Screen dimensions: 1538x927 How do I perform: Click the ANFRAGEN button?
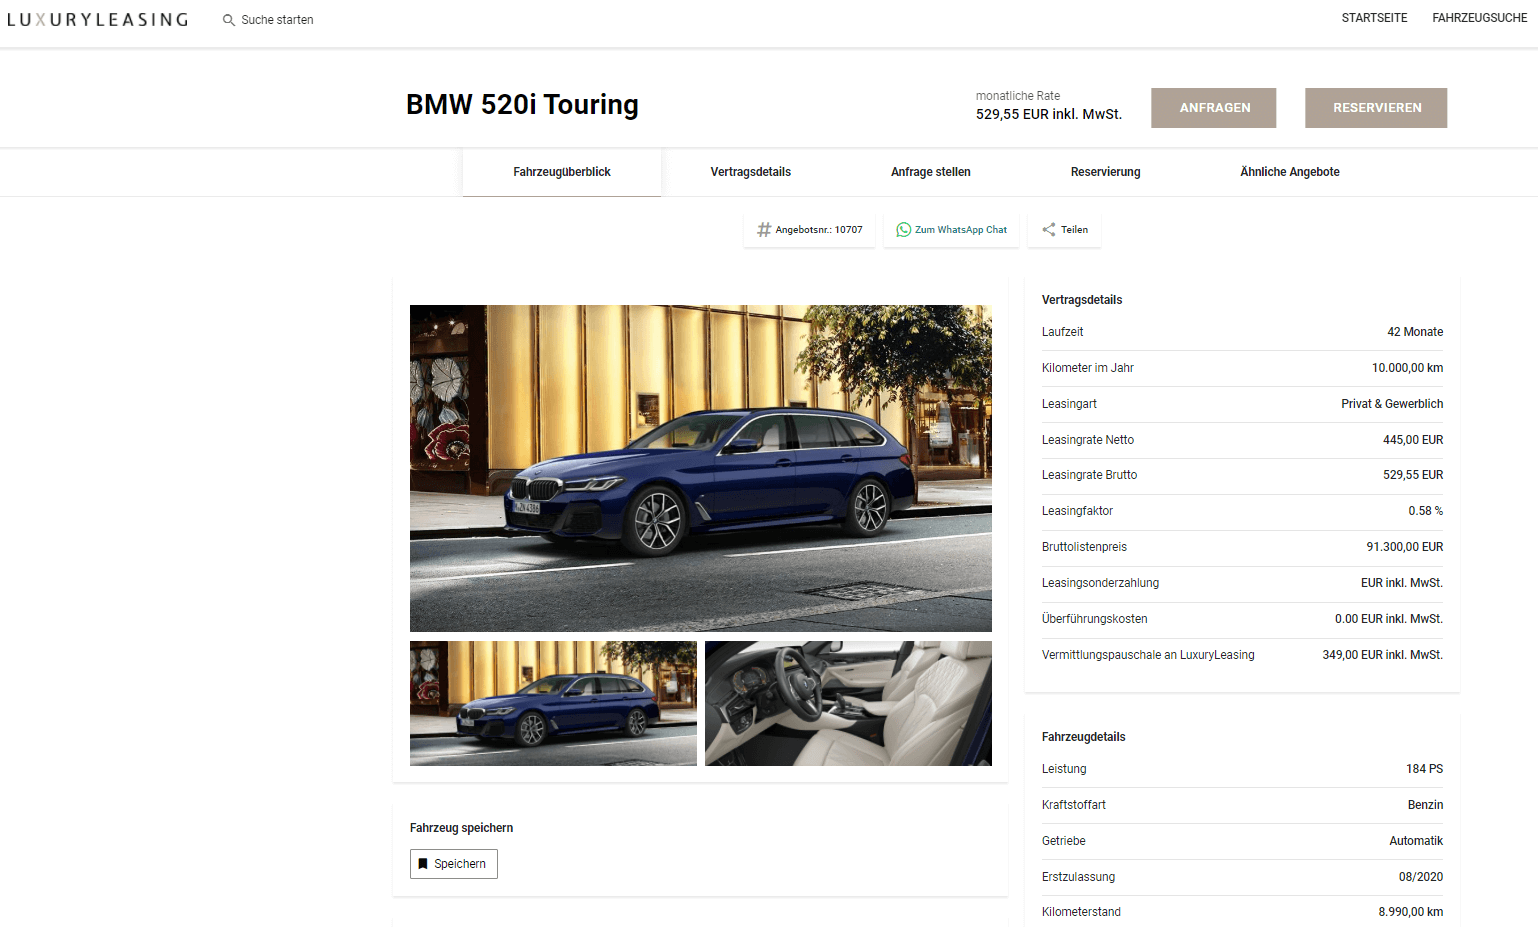click(1213, 108)
